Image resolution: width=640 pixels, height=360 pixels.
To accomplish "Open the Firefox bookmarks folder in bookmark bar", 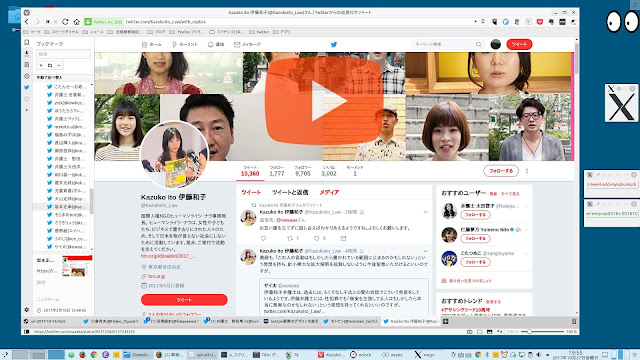I will pos(186,32).
